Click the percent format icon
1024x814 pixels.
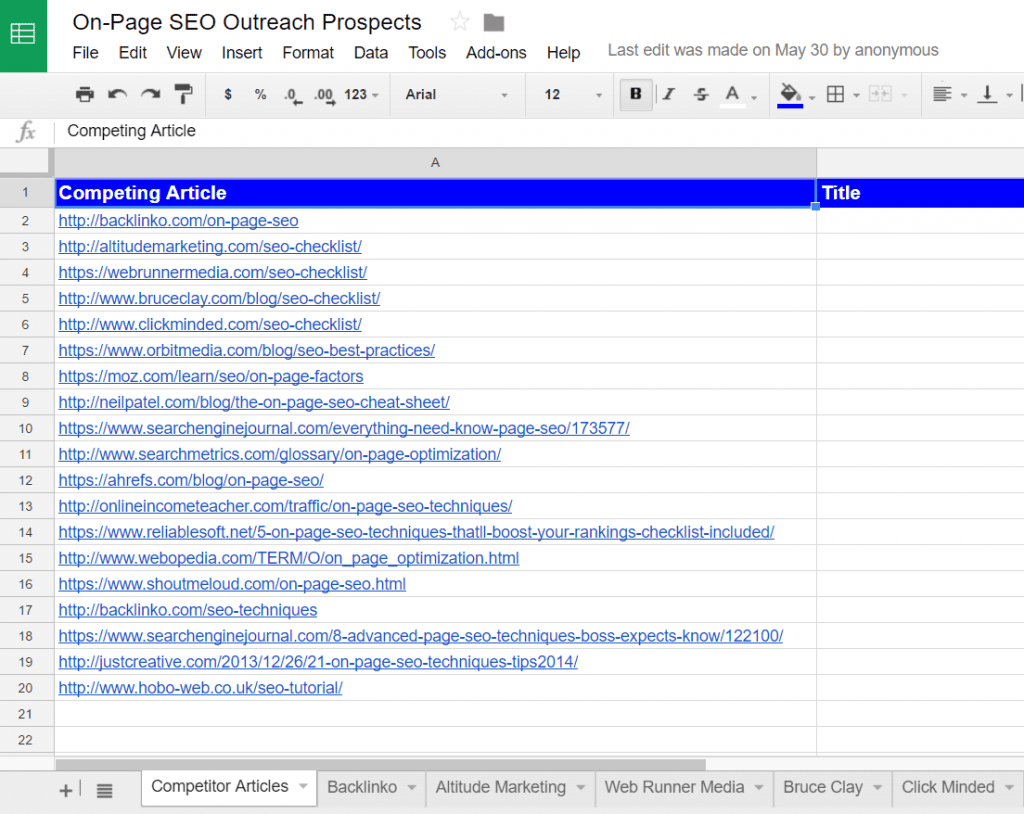click(x=260, y=94)
